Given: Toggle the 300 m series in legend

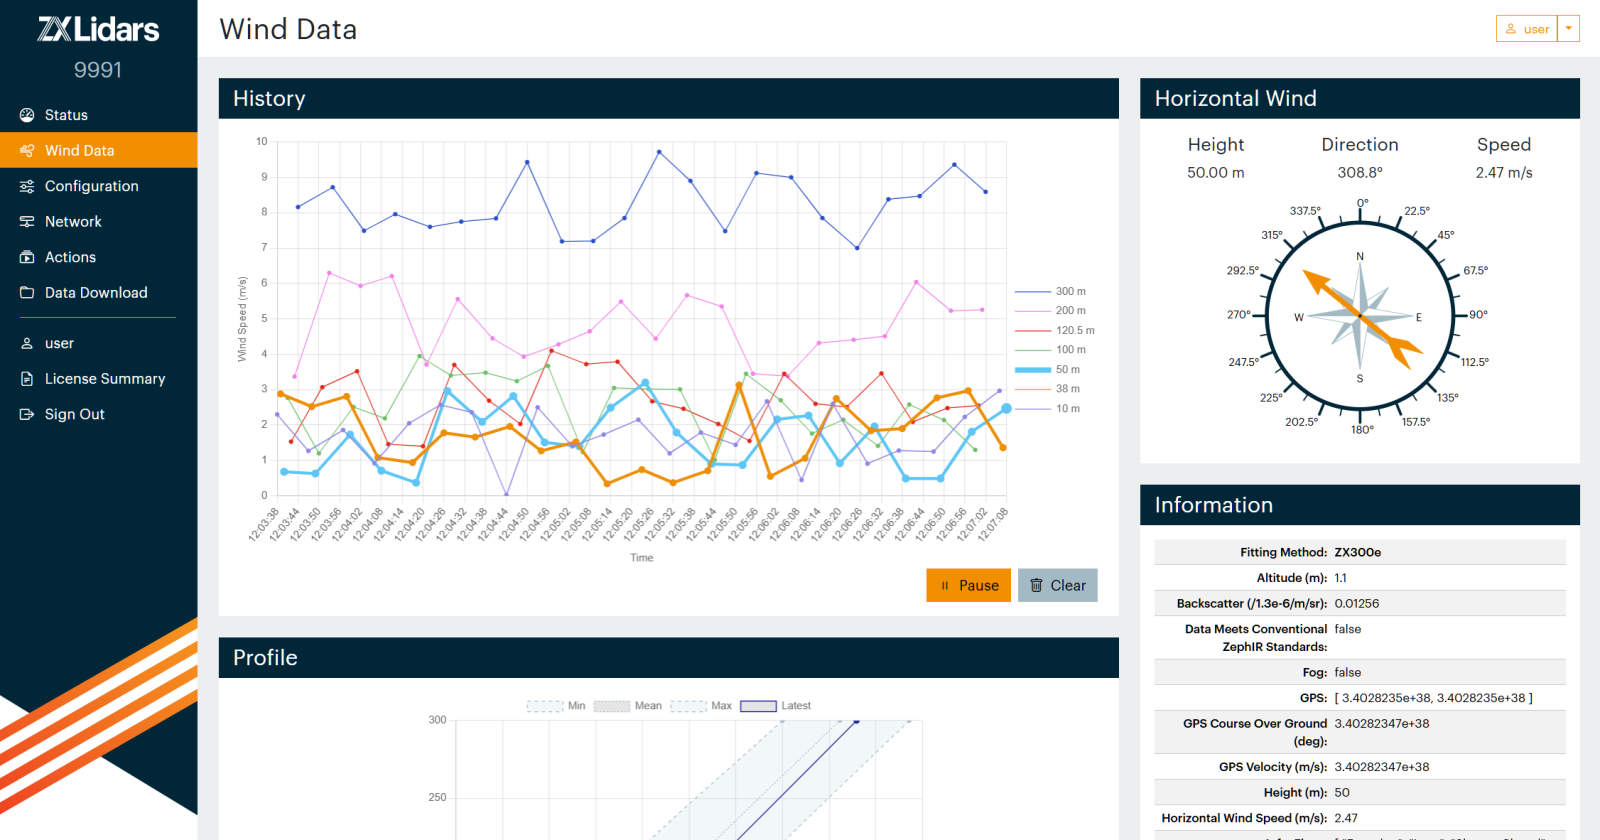Looking at the screenshot, I should tap(1050, 292).
